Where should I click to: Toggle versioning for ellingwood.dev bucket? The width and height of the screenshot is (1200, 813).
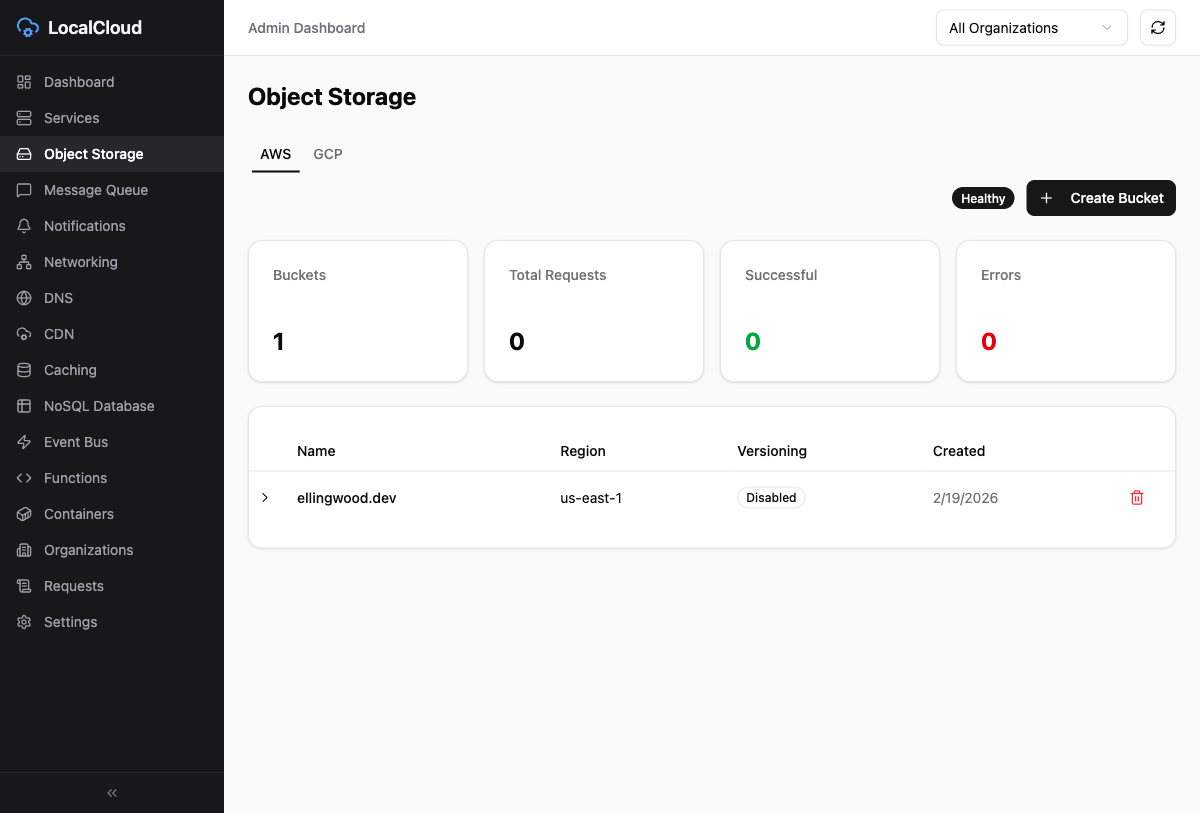point(771,497)
